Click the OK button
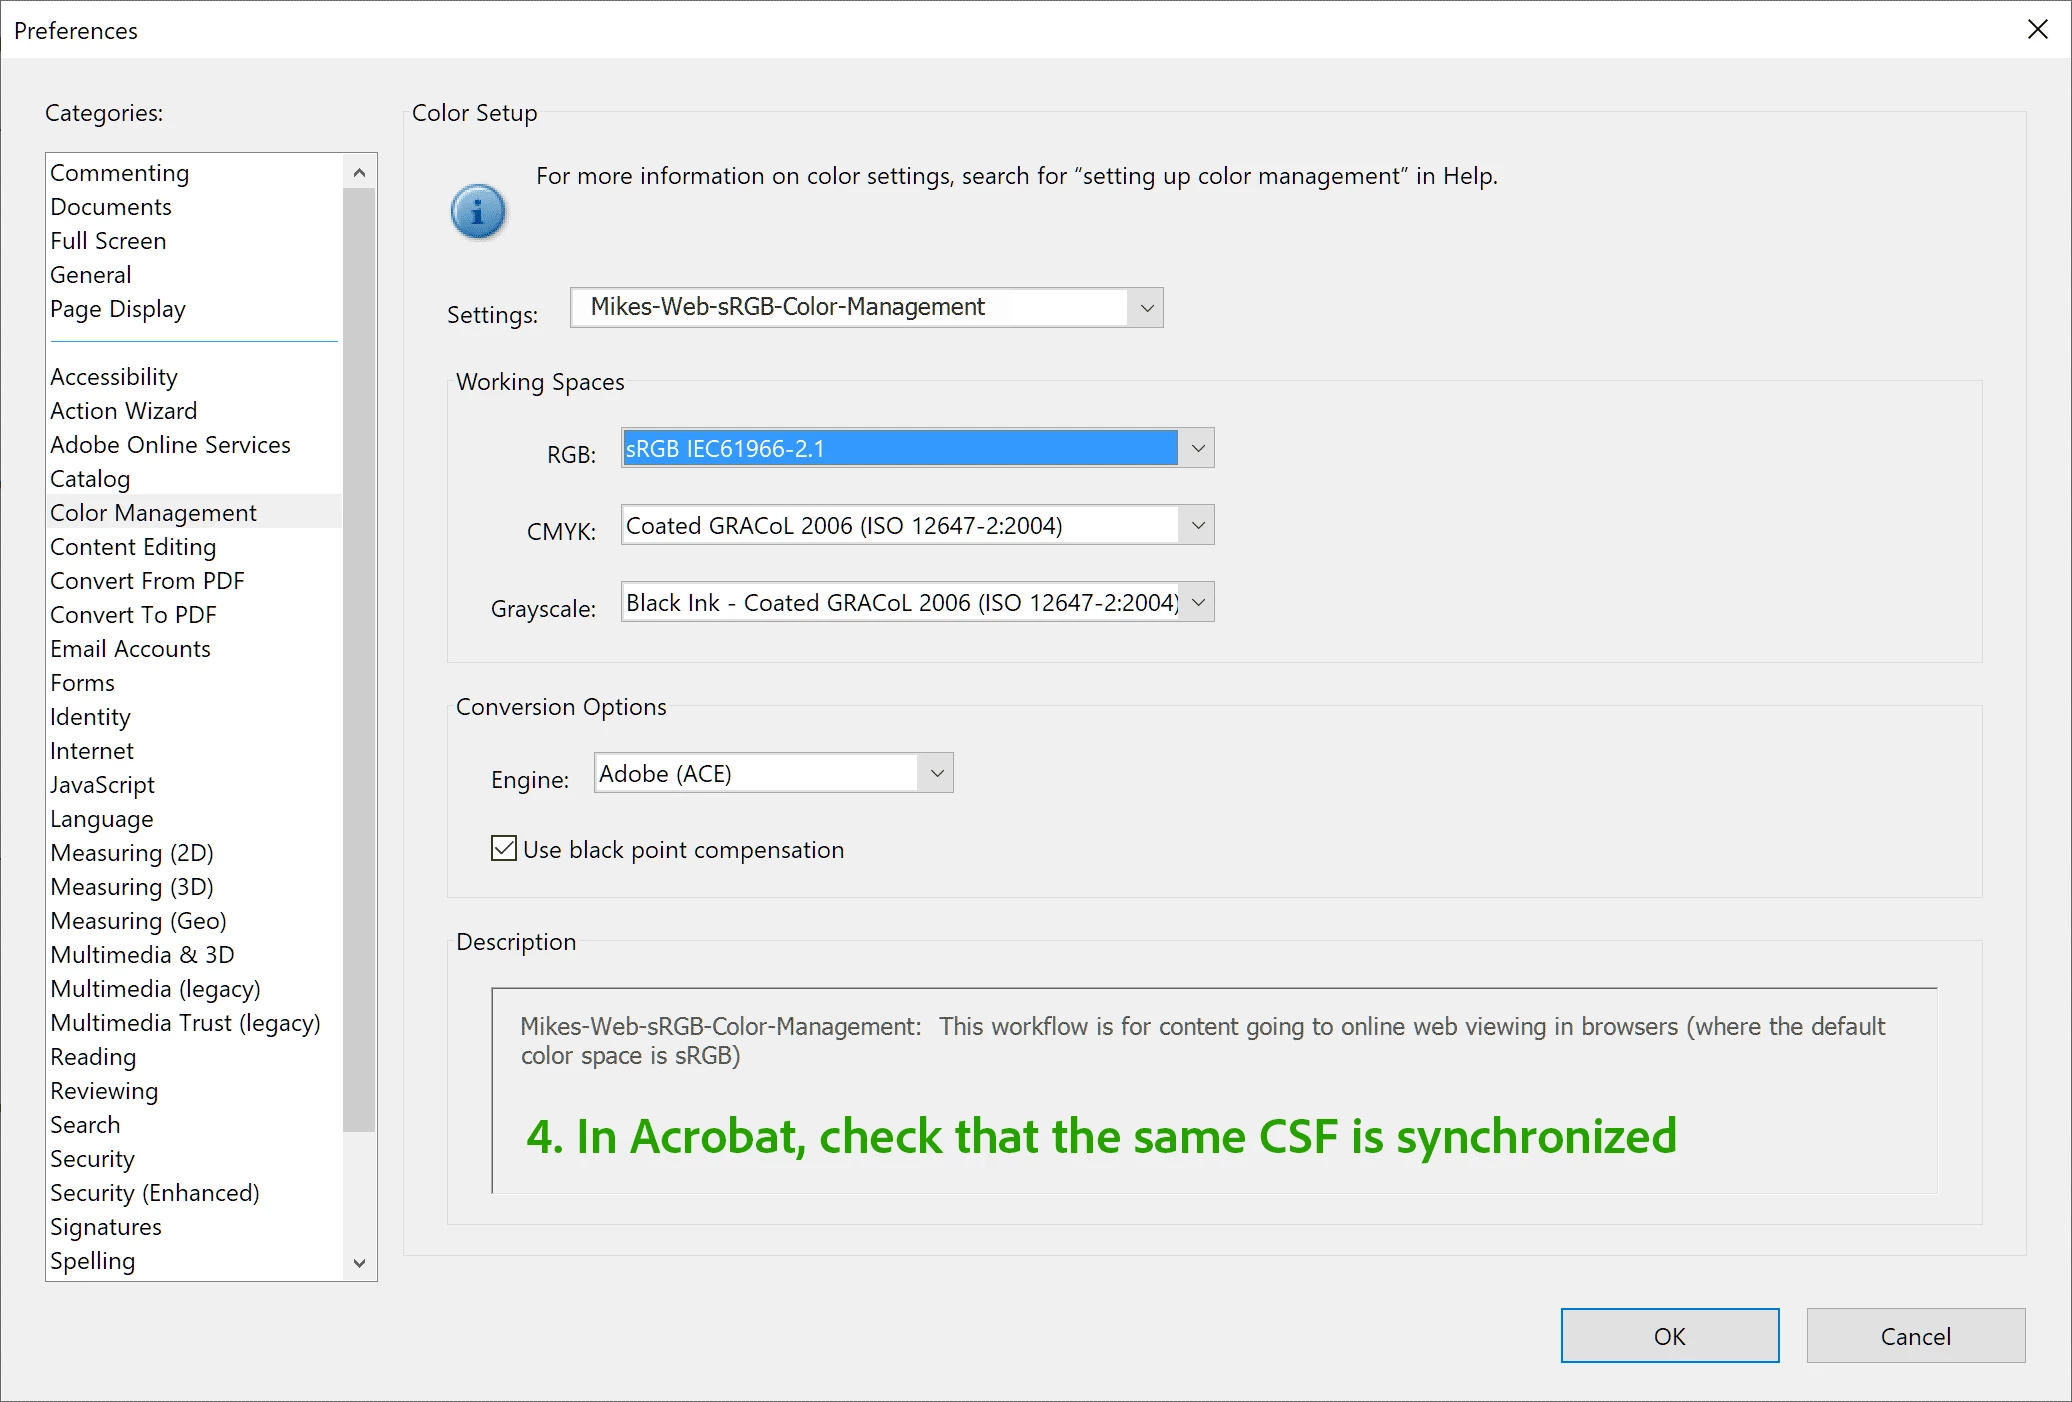Image resolution: width=2072 pixels, height=1402 pixels. click(x=1669, y=1336)
